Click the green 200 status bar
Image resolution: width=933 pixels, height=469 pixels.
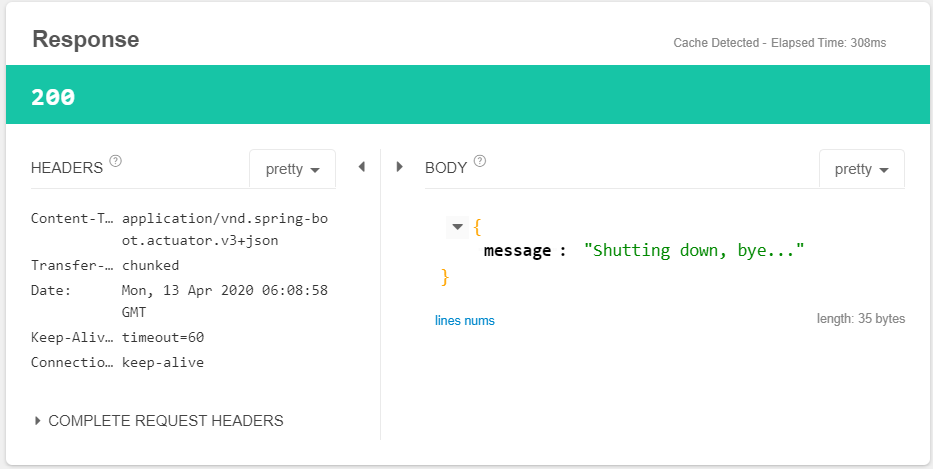(x=466, y=97)
